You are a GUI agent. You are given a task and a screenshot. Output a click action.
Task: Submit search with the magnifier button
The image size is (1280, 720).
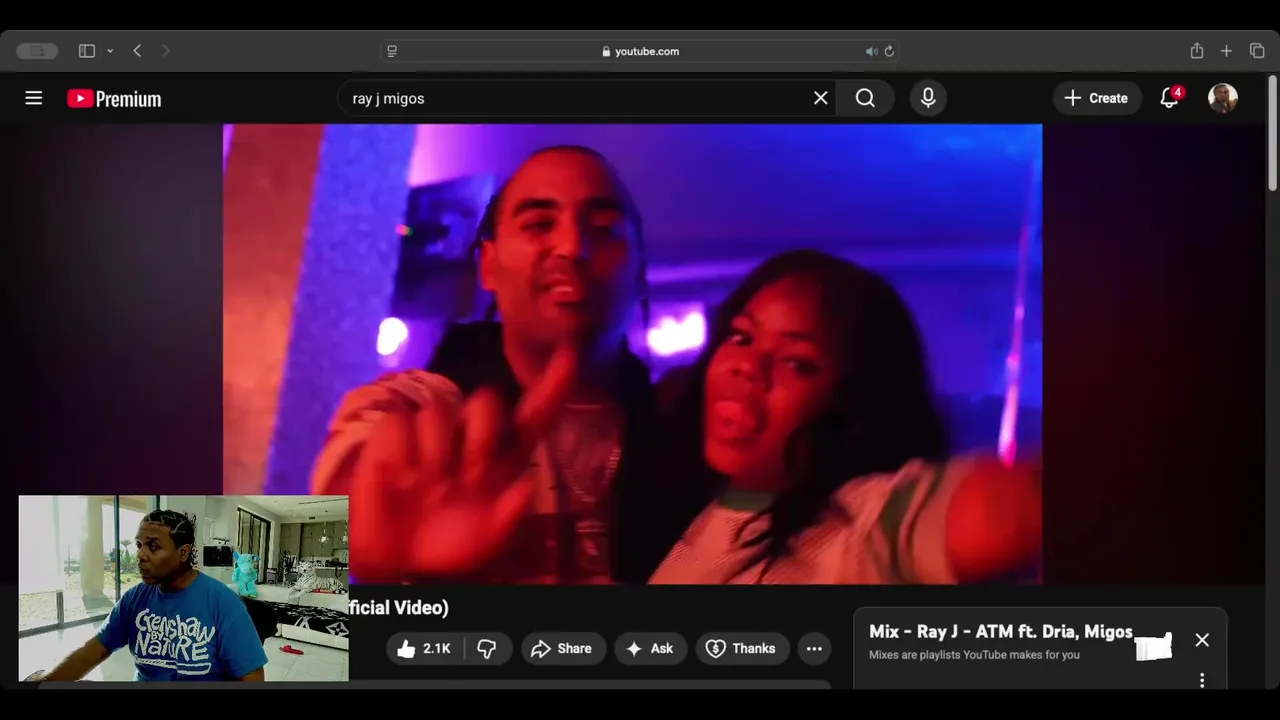pyautogui.click(x=865, y=98)
